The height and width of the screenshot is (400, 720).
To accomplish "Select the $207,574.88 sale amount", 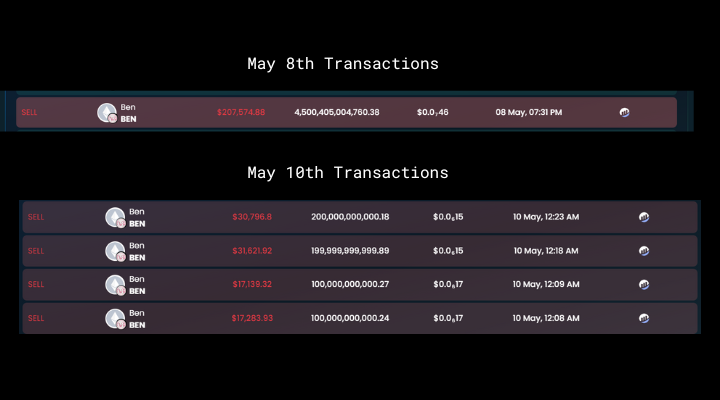I will pyautogui.click(x=241, y=112).
